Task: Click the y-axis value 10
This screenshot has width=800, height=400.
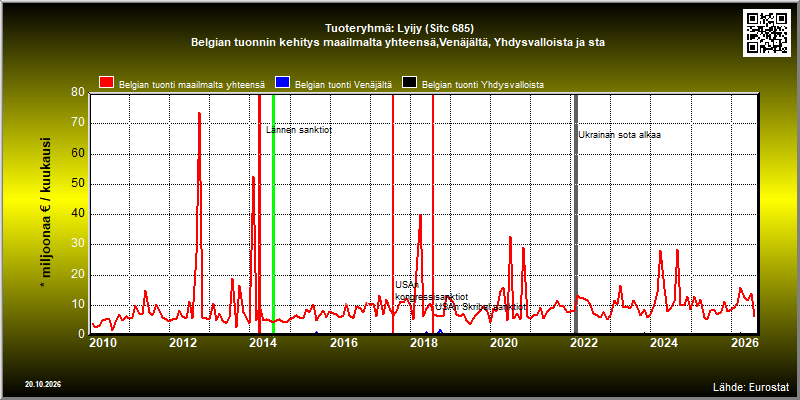Action: point(78,306)
